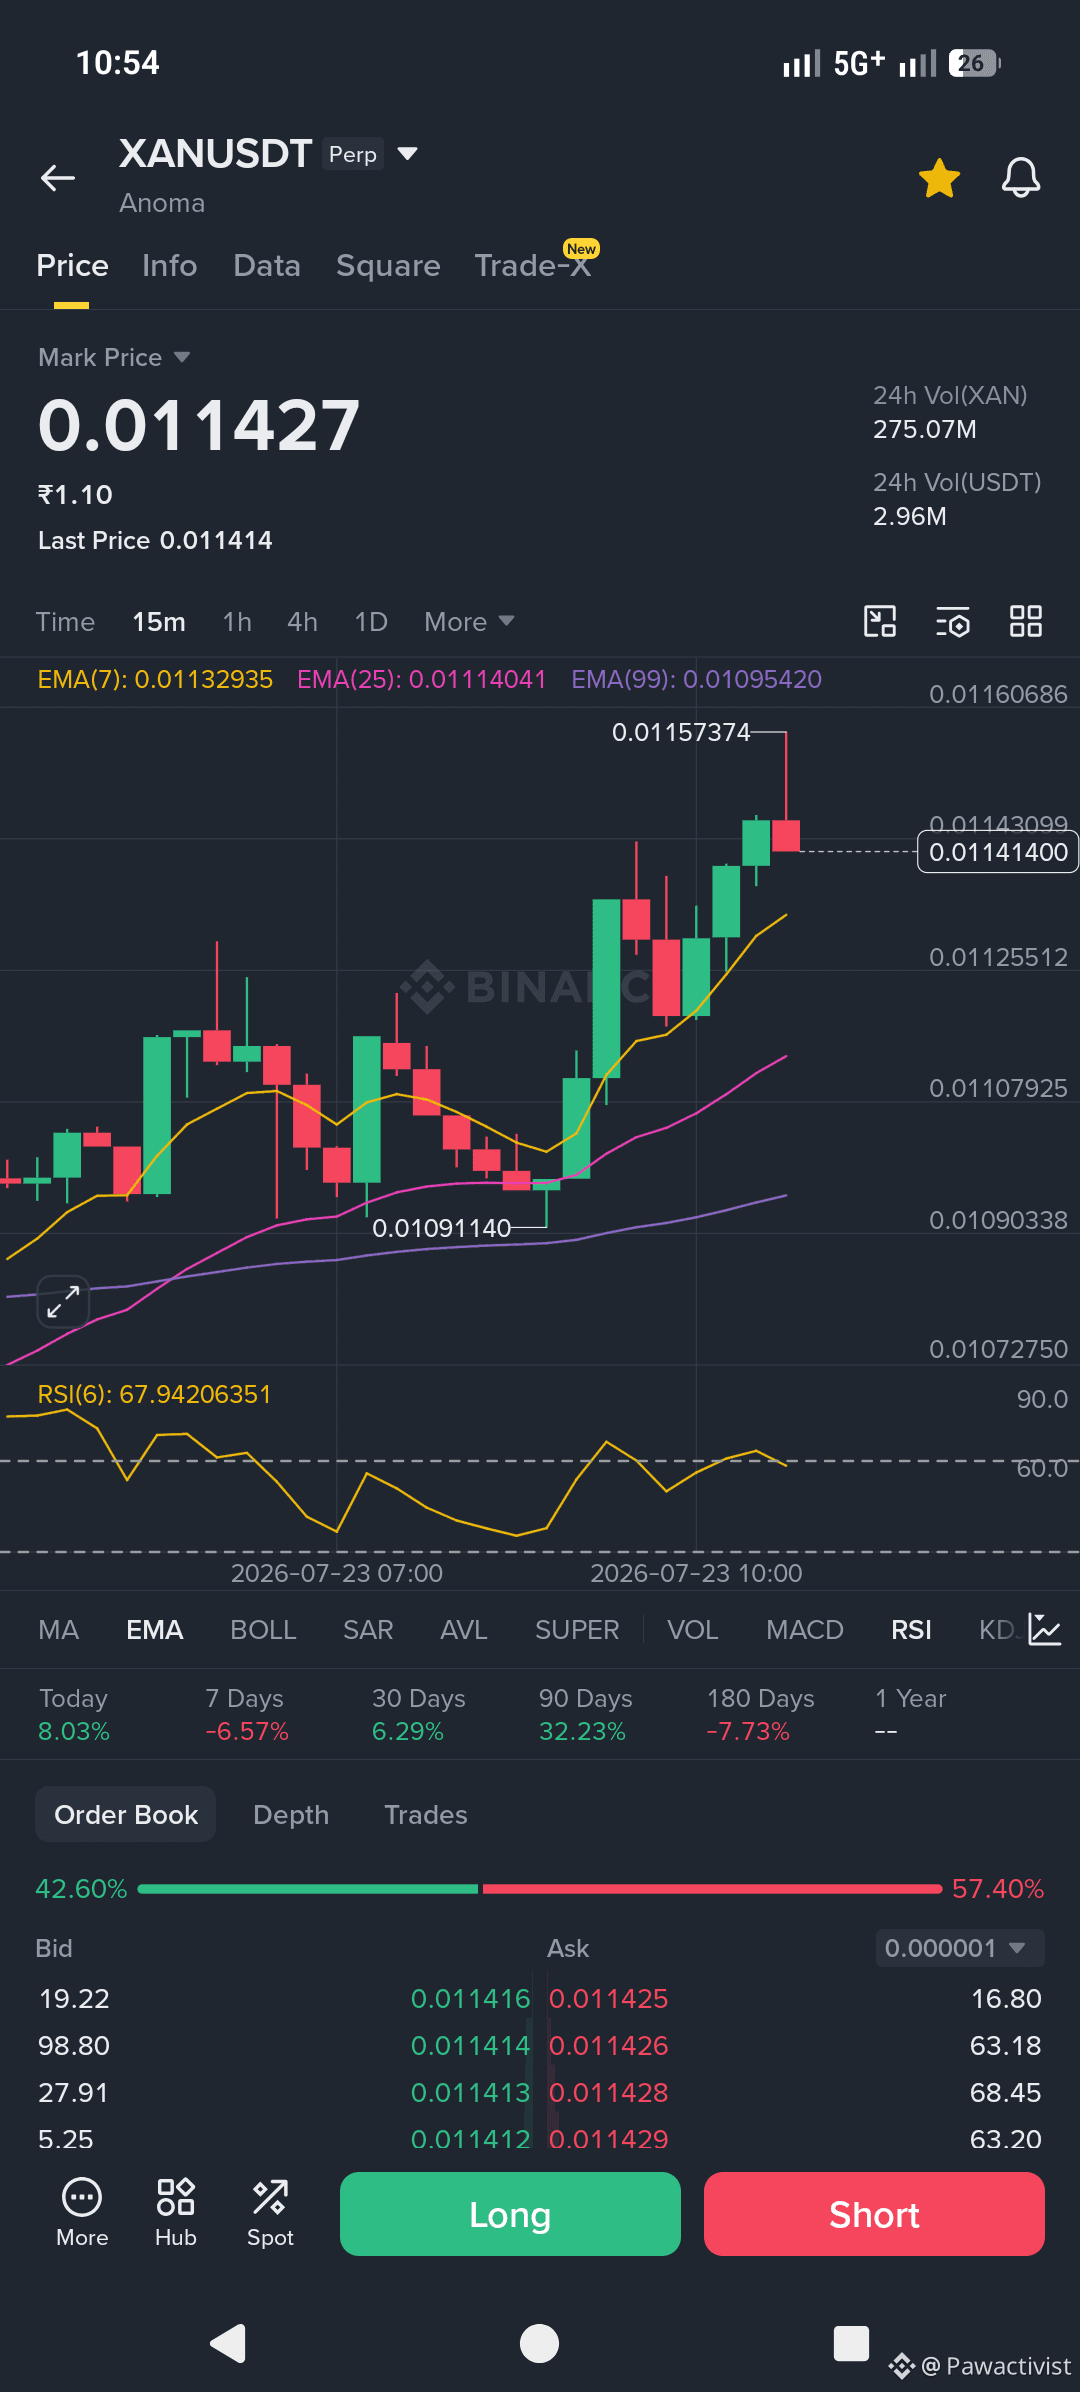Toggle the favorite star icon
This screenshot has height=2392, width=1080.
tap(939, 178)
